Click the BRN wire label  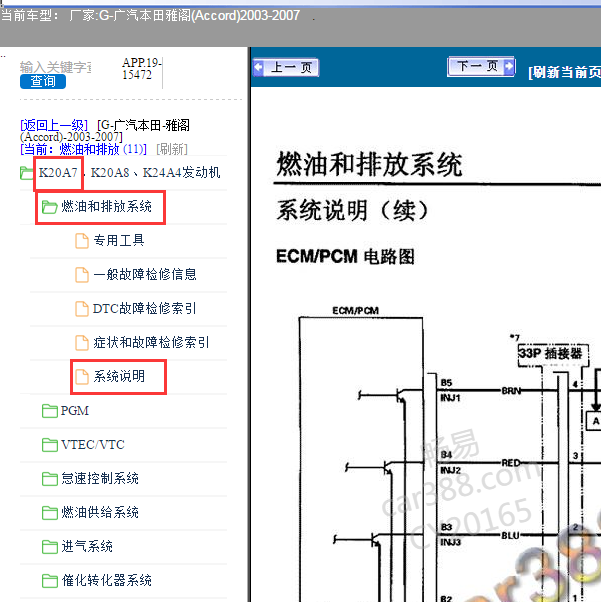(511, 391)
